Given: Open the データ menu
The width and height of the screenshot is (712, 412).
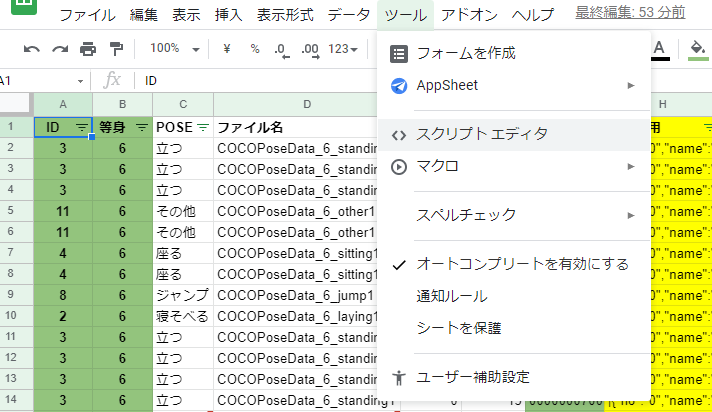Looking at the screenshot, I should [x=348, y=15].
